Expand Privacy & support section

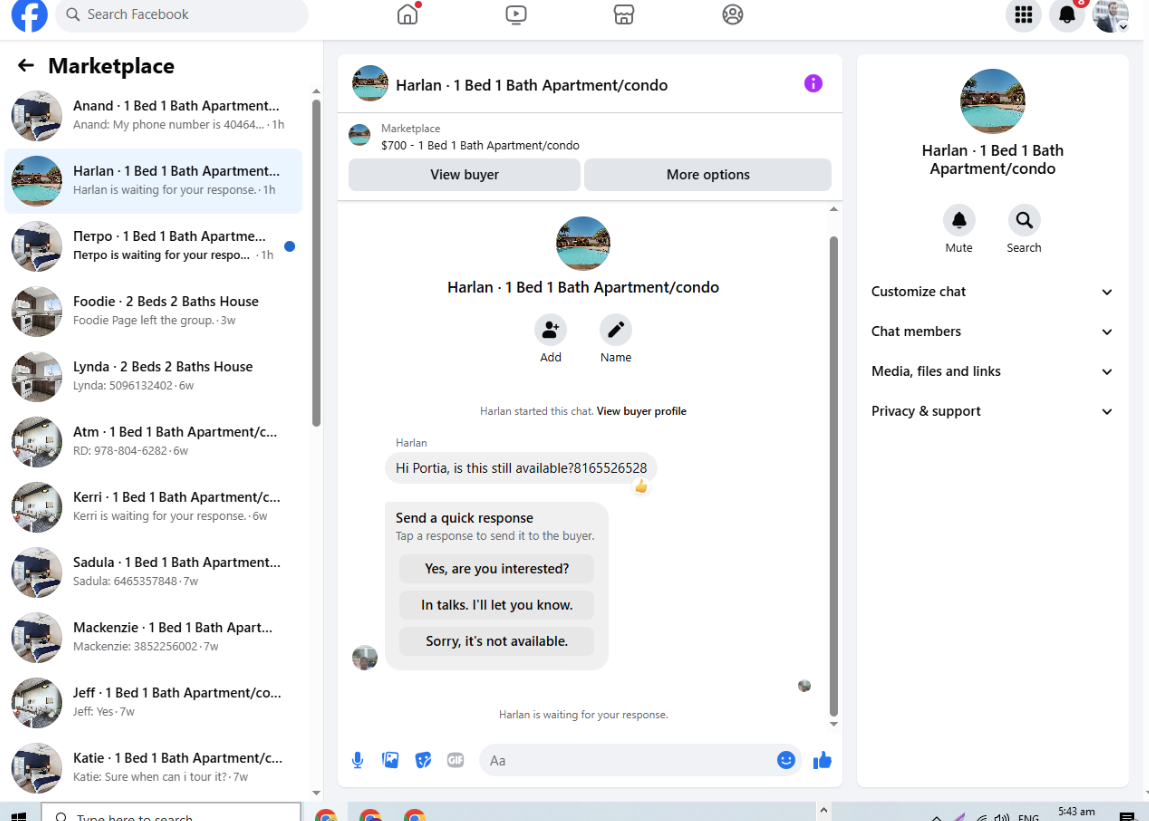tap(992, 411)
